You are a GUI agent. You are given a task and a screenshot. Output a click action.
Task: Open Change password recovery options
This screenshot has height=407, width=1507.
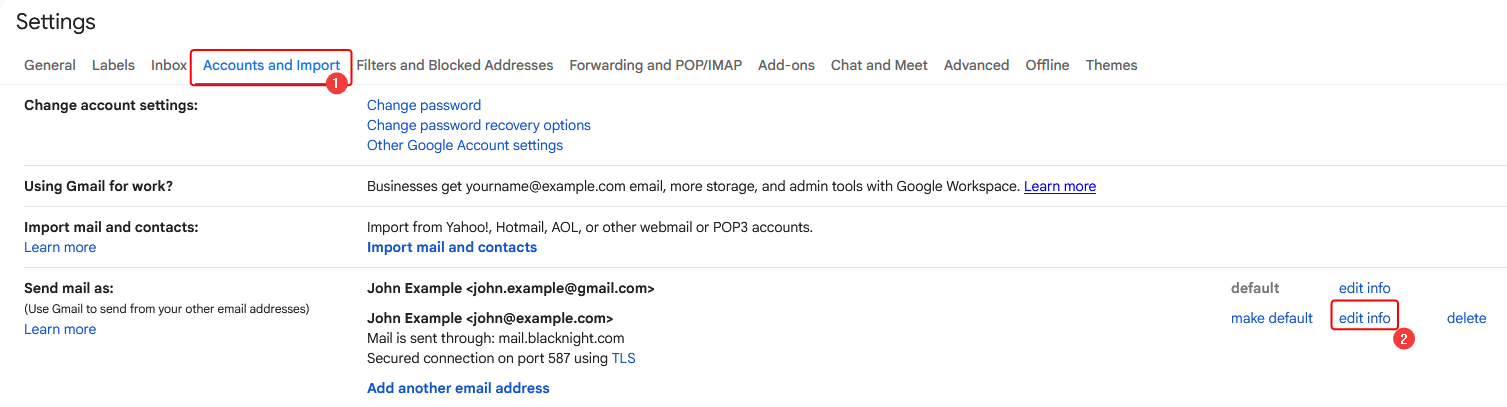[479, 125]
